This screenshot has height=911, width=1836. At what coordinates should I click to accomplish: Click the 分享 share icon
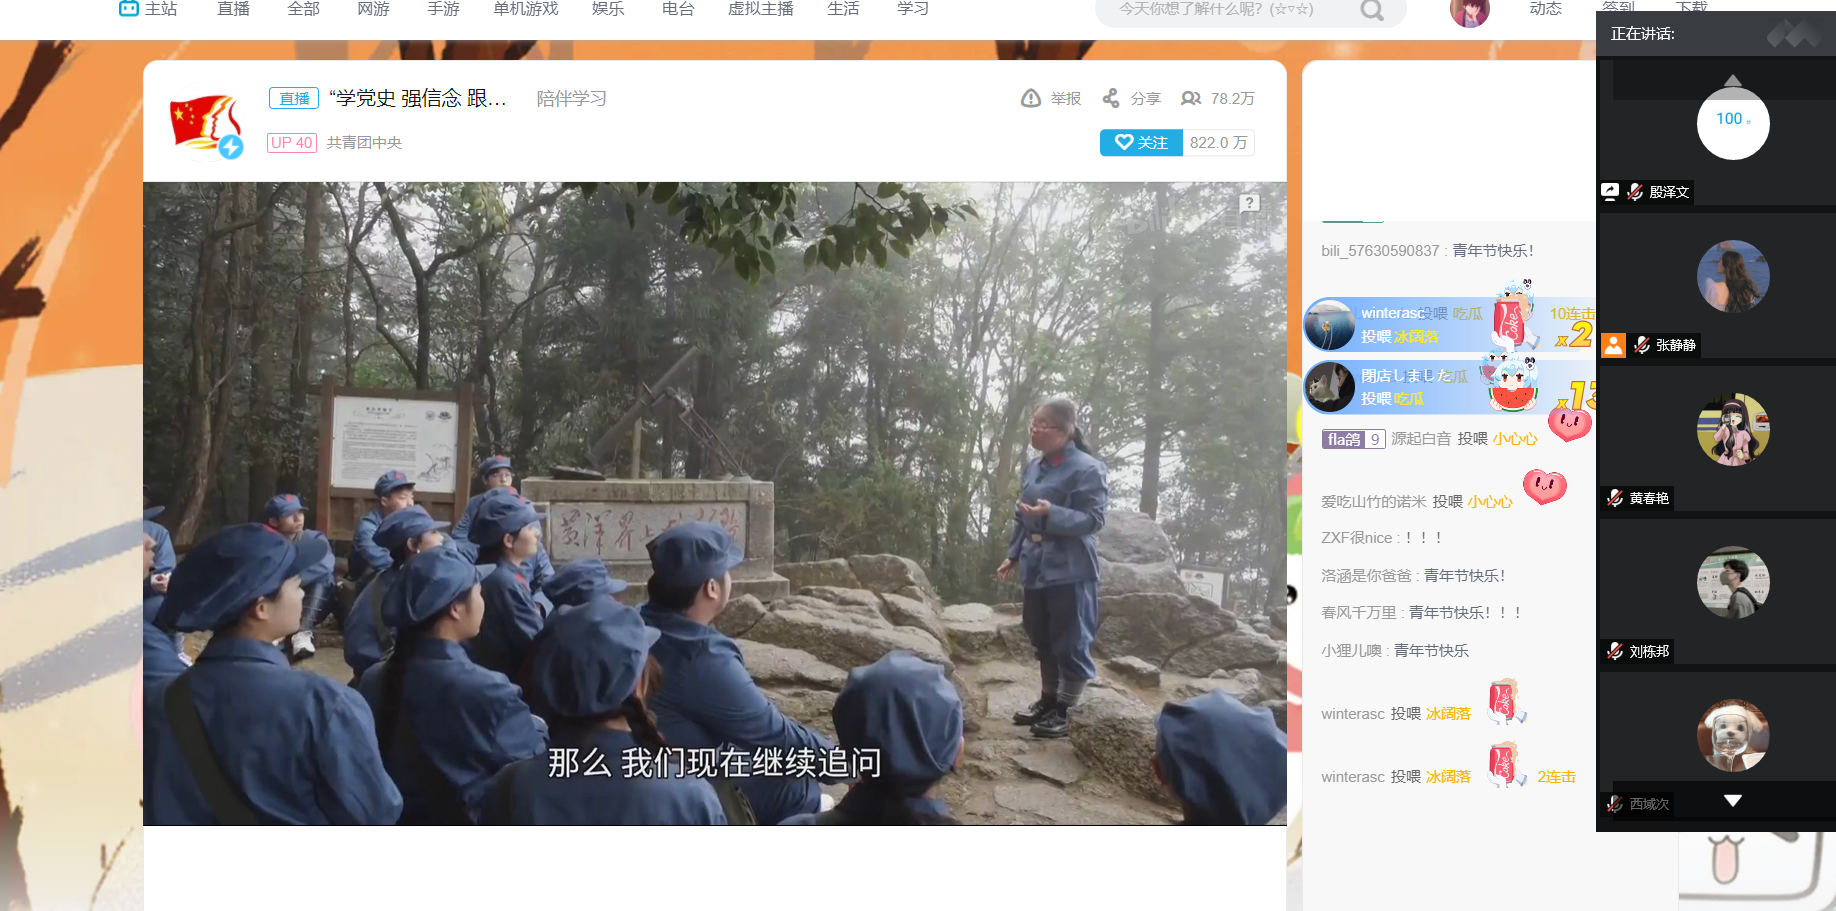[x=1111, y=98]
